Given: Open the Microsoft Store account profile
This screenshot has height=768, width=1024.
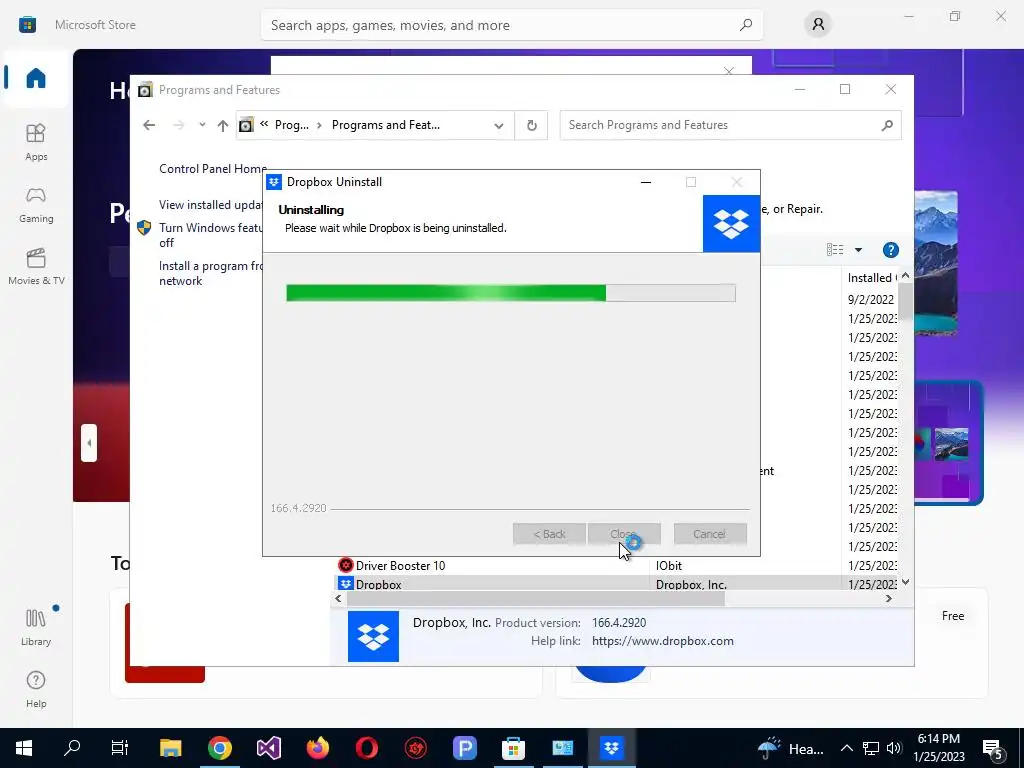Looking at the screenshot, I should click(x=818, y=25).
